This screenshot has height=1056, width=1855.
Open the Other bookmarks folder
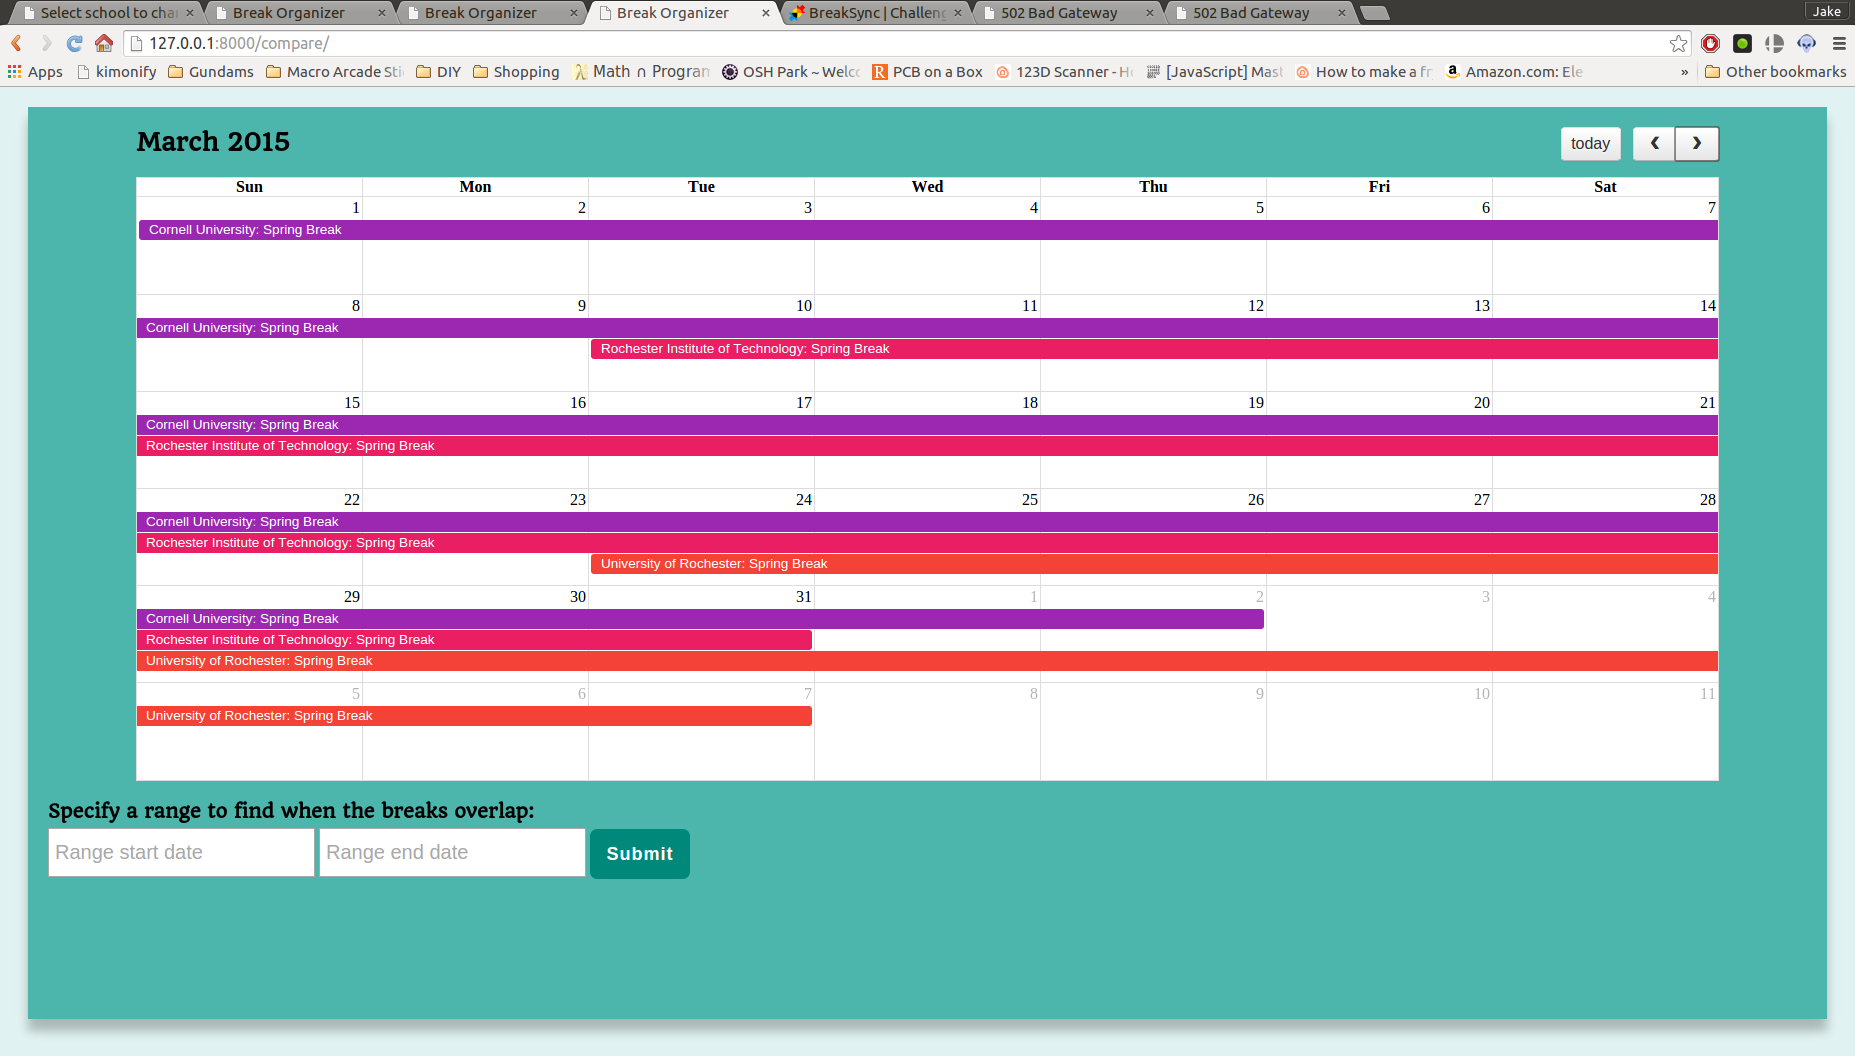click(1776, 72)
